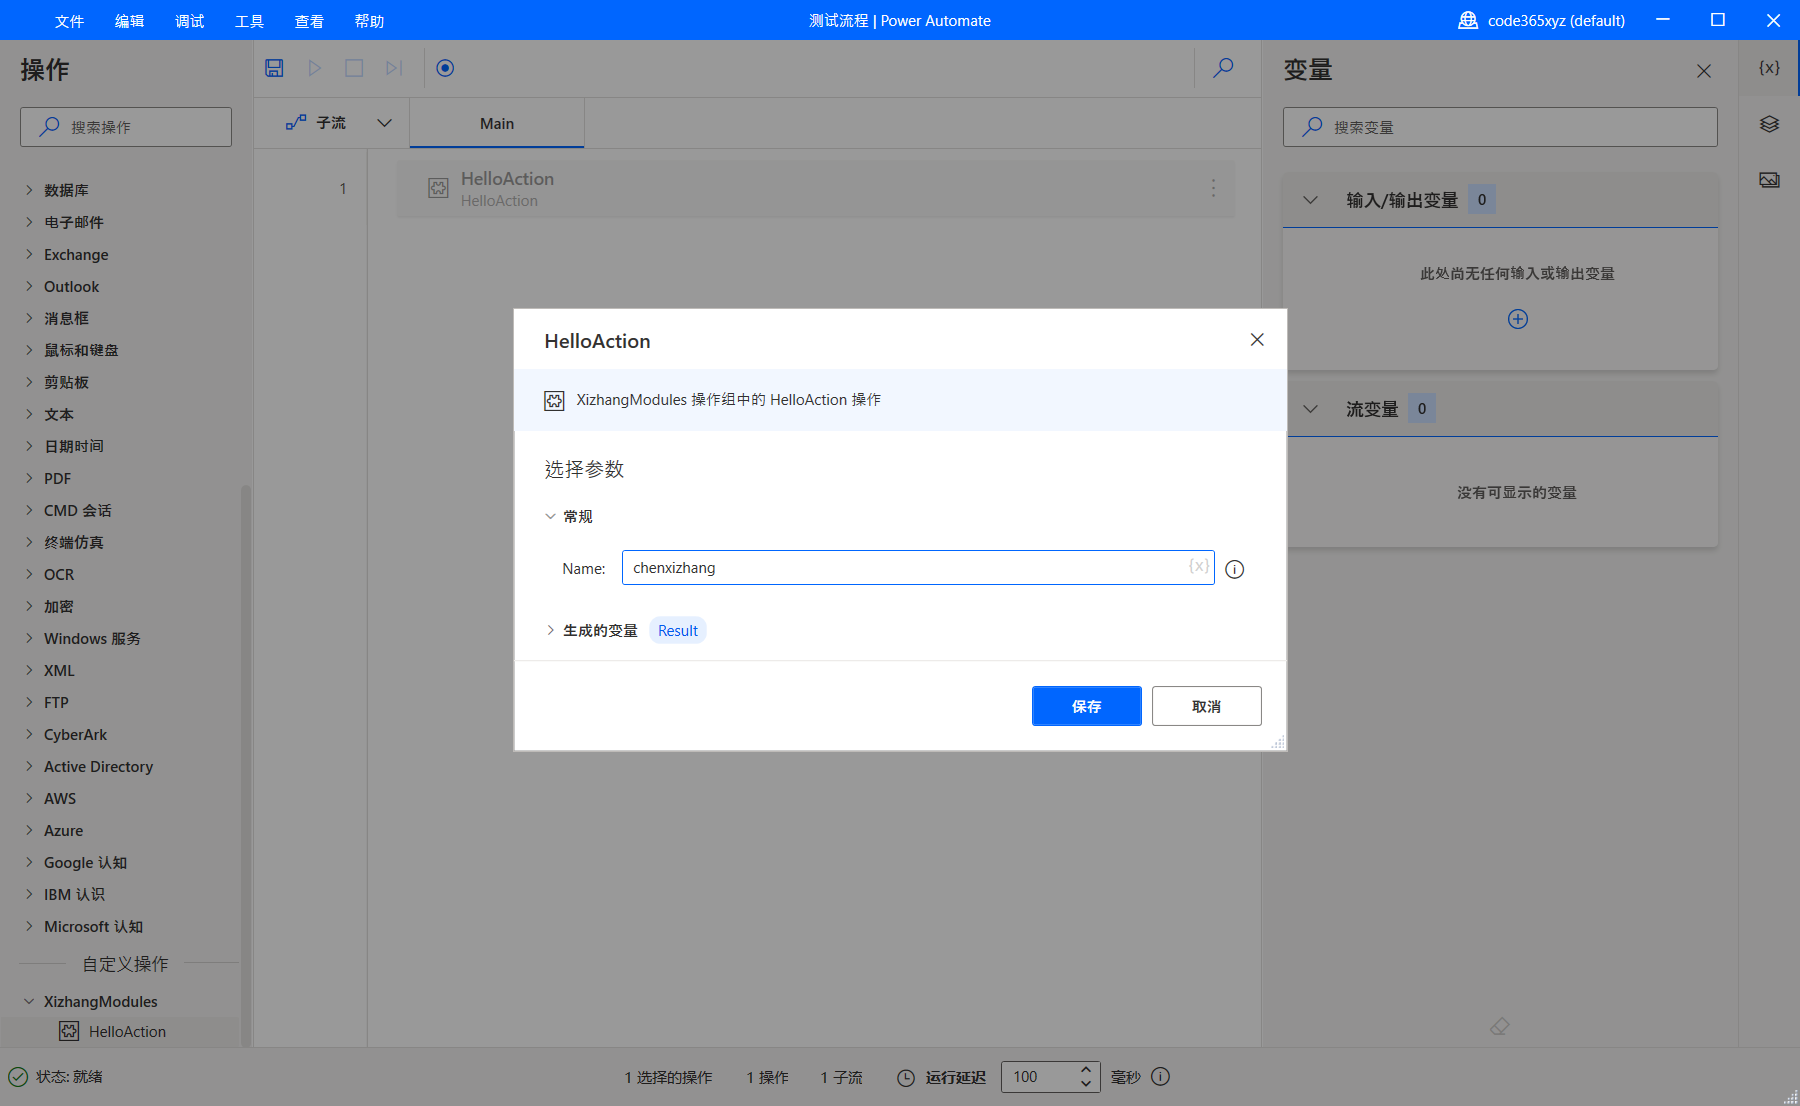Click the actions pane scrollbar
Viewport: 1800px width, 1106px height.
tap(245, 765)
